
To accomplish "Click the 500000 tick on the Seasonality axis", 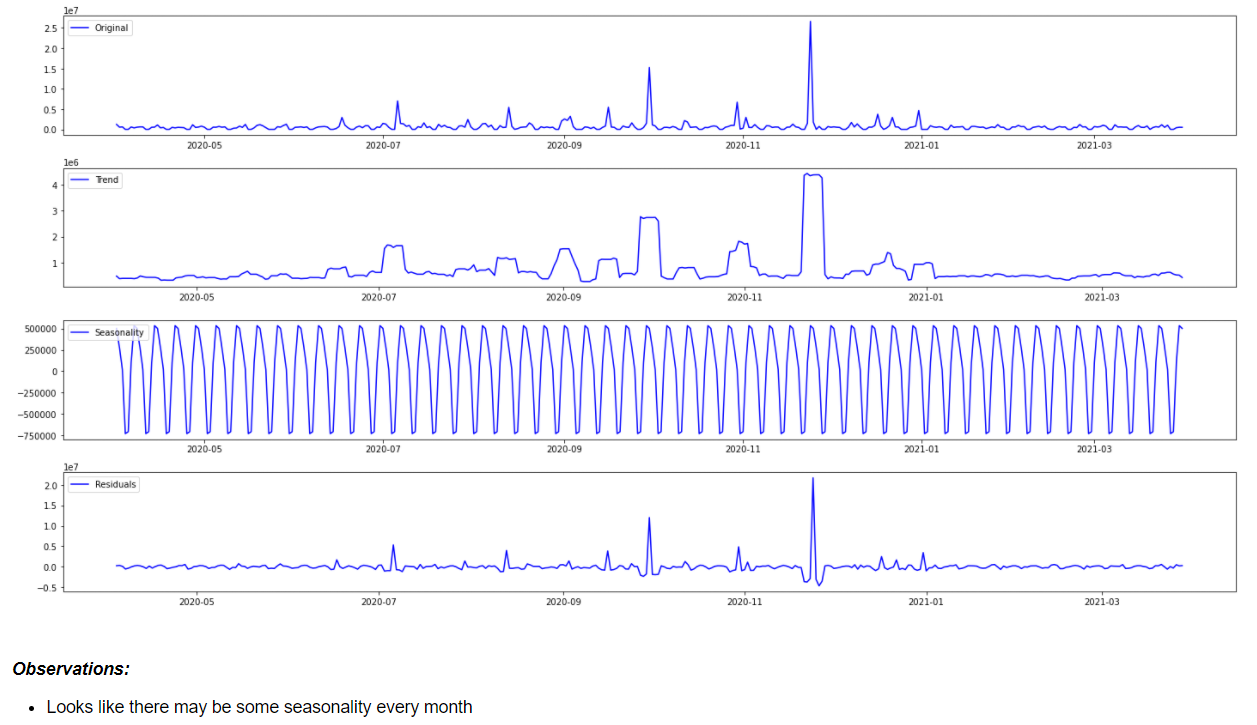I will (40, 327).
